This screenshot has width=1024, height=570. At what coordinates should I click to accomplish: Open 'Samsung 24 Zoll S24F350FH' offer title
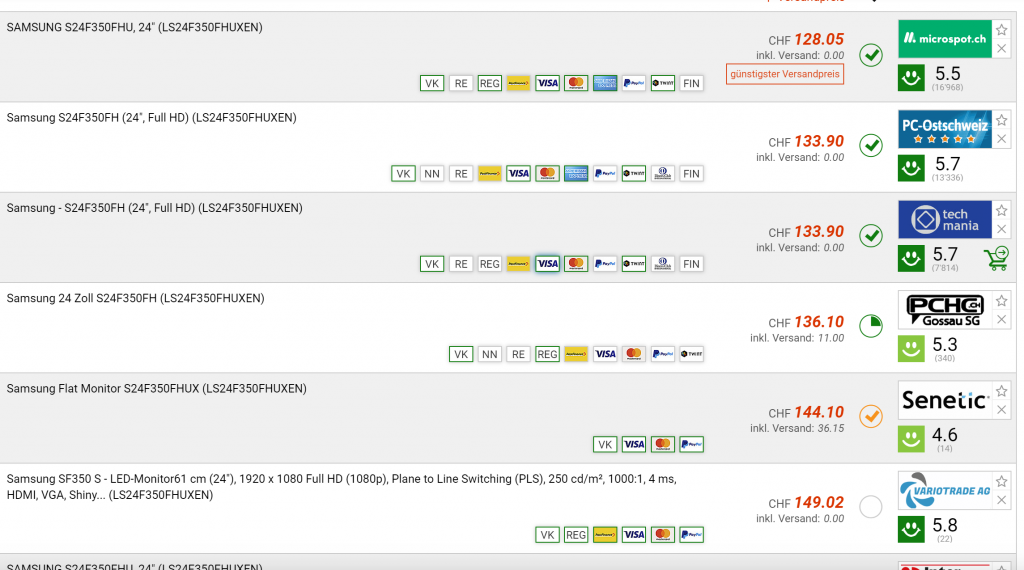pos(136,298)
